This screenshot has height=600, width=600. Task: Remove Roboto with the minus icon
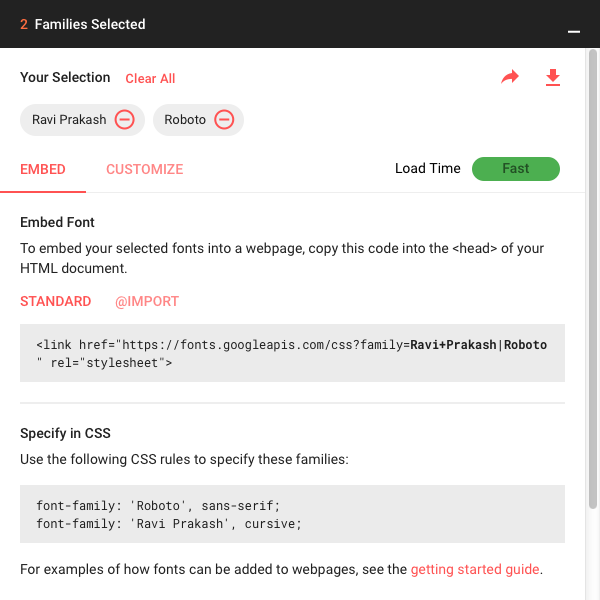tap(224, 120)
